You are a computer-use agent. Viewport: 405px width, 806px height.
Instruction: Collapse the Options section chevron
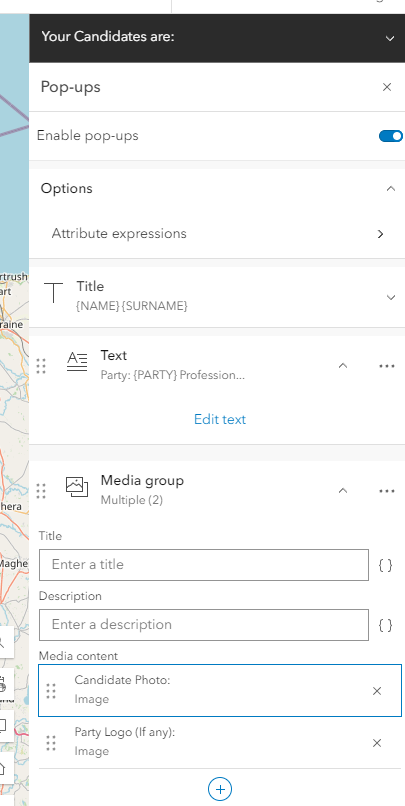click(391, 188)
